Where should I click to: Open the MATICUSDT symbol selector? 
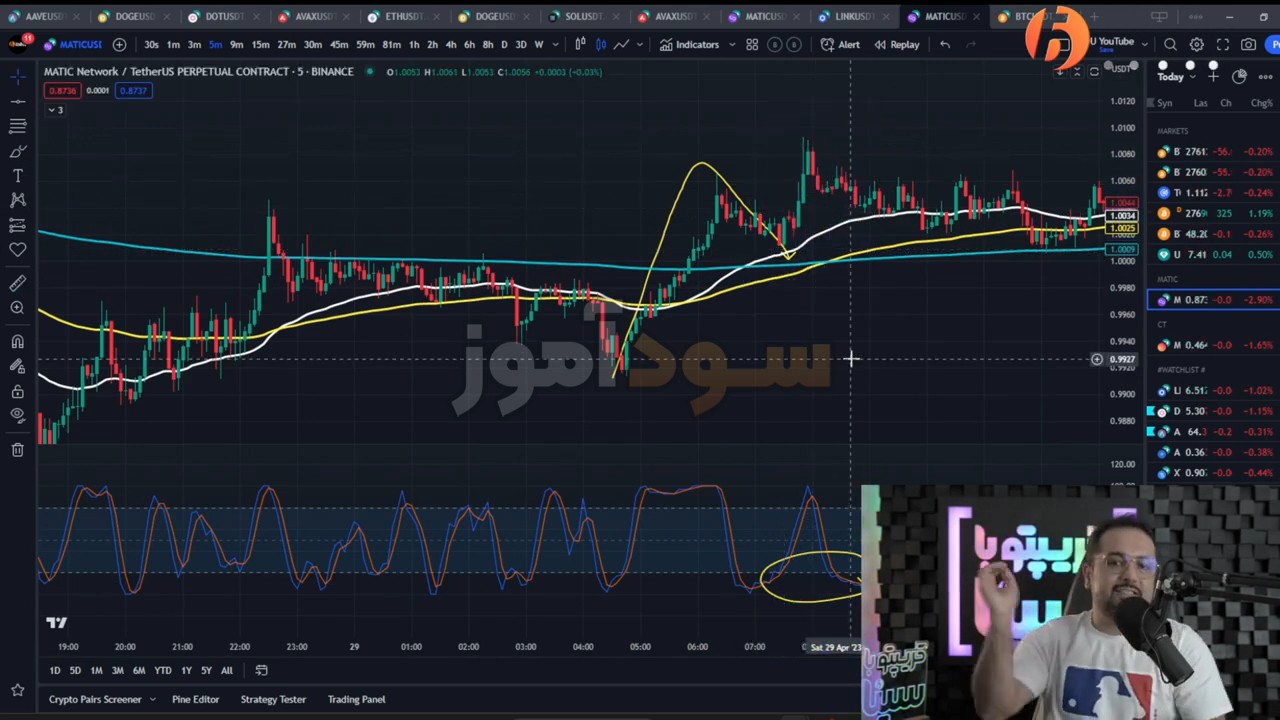73,44
